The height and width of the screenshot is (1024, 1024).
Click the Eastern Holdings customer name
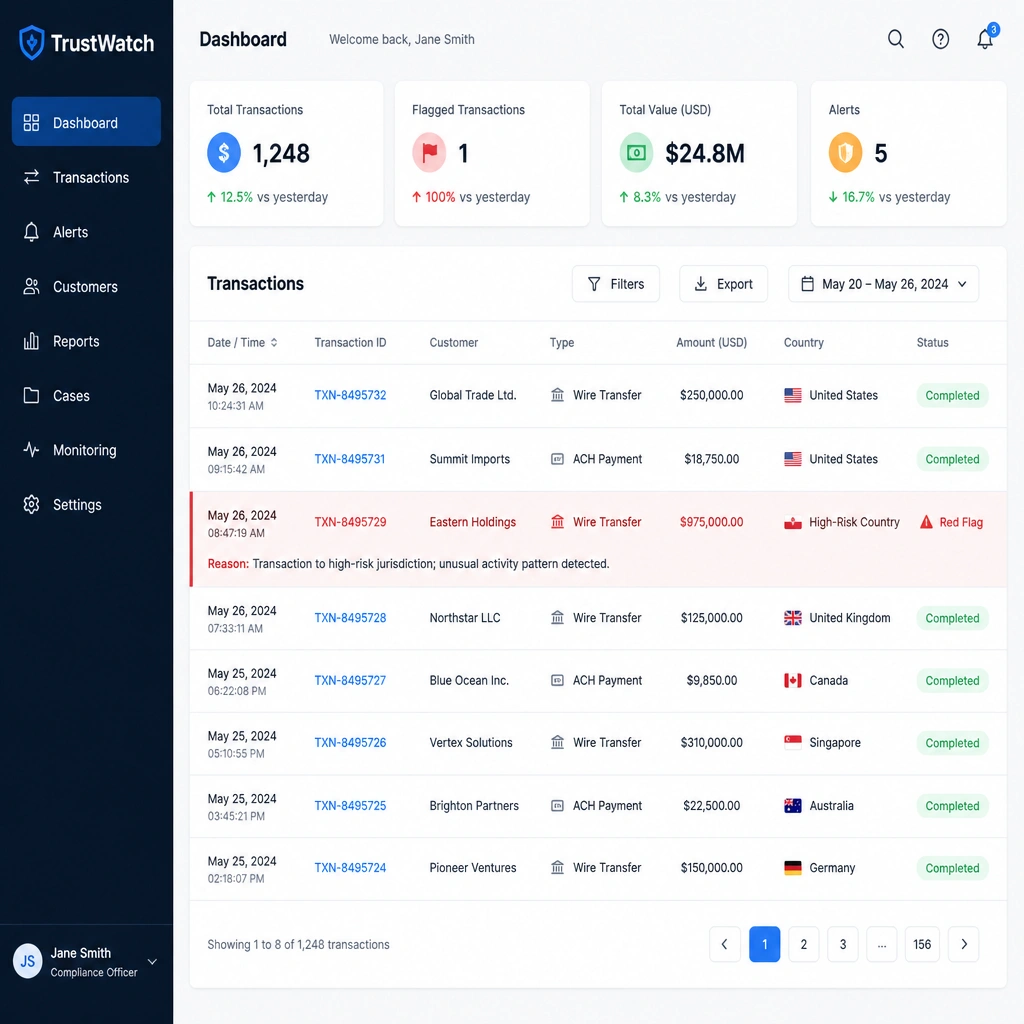[472, 522]
